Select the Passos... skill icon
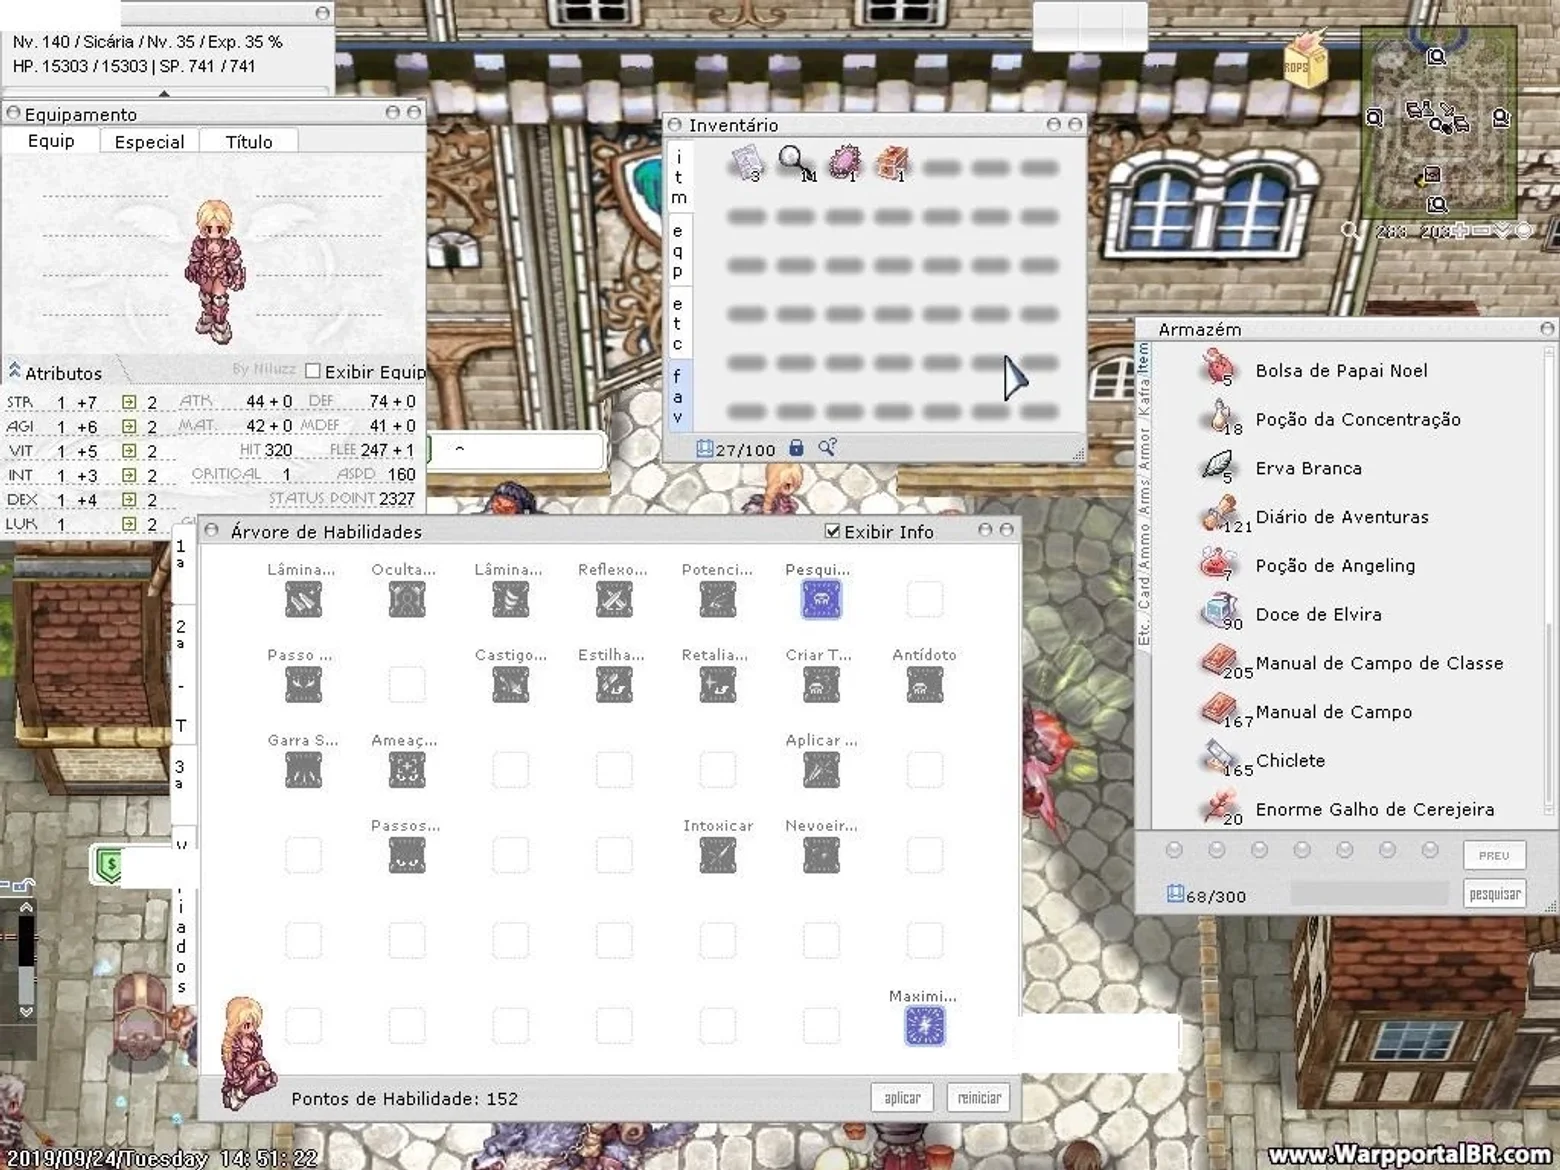The height and width of the screenshot is (1170, 1560). [407, 855]
